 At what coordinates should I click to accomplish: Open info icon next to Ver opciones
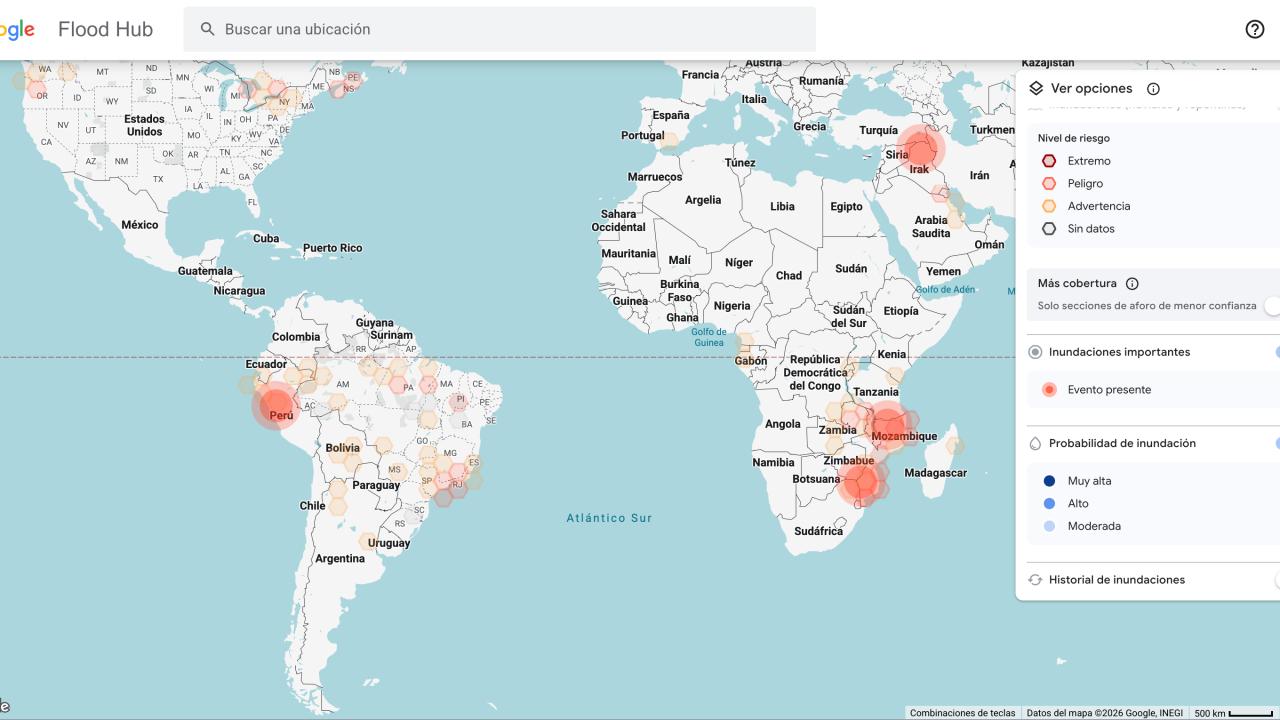(1153, 89)
